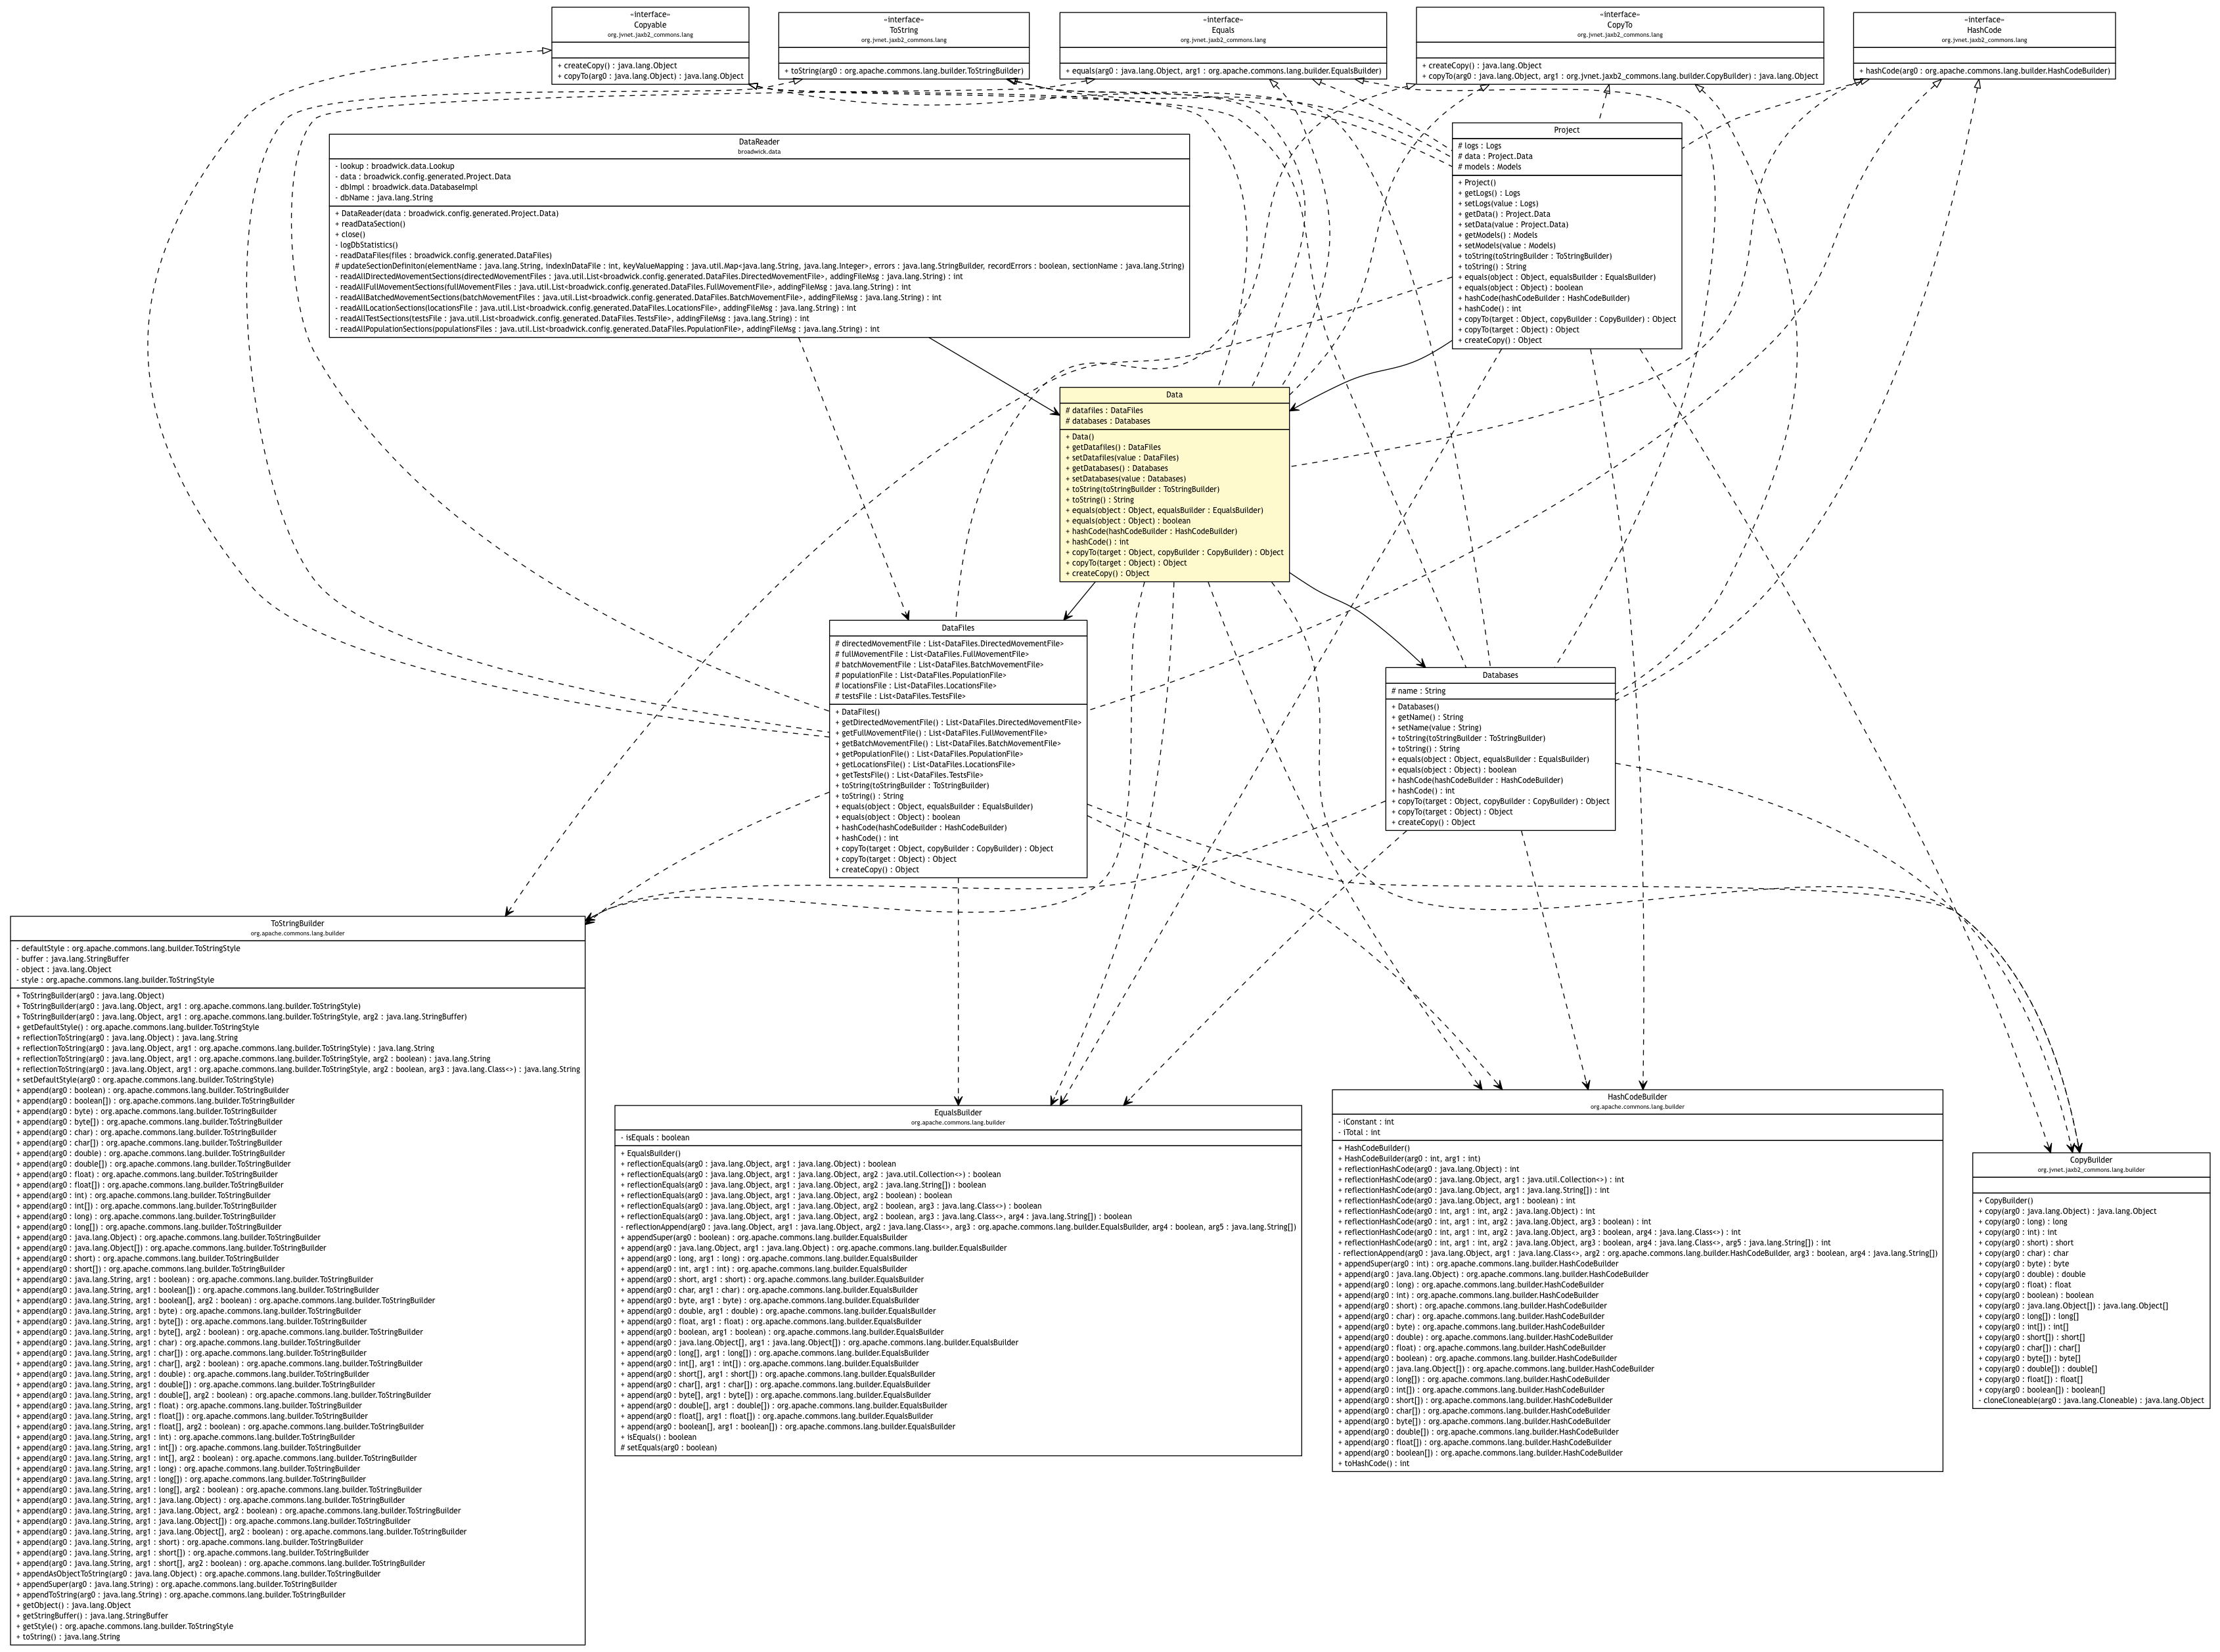Click the '# datafiles : DataFiles' field in Data
Screen dimensions: 2220x1652
[1104, 411]
